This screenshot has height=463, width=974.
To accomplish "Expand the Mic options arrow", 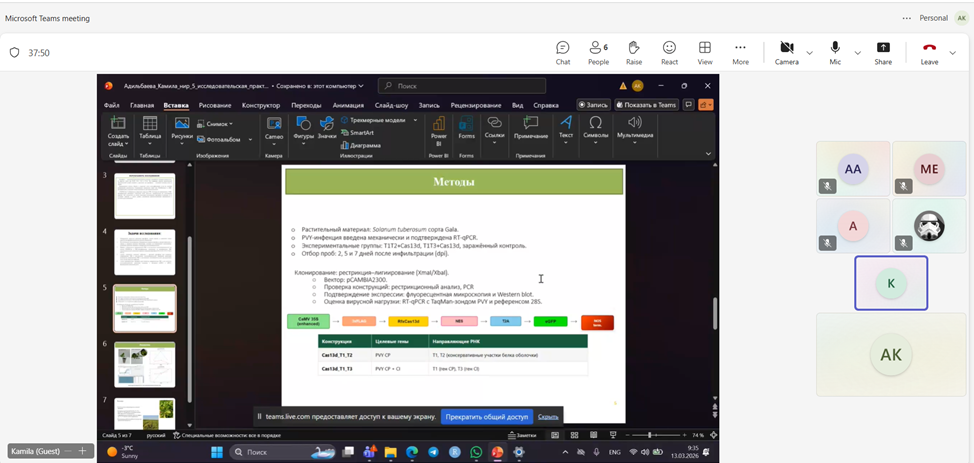I will (857, 53).
